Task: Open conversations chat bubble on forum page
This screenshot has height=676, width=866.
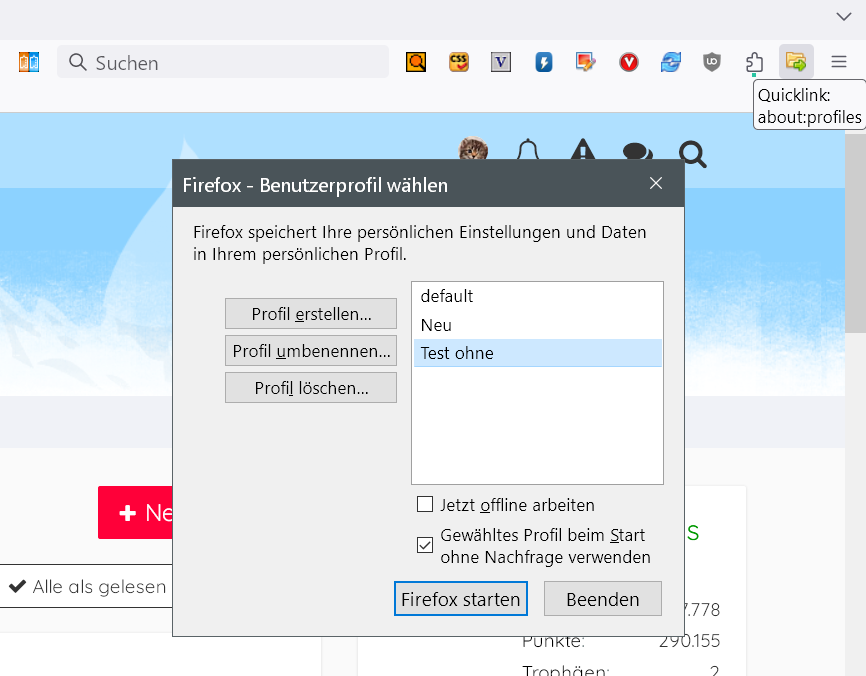Action: pos(637,151)
